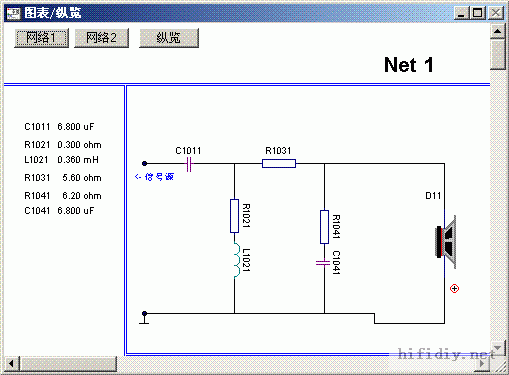Click the 'R1041 6.20 ohm' list entry
Image resolution: width=509 pixels, height=375 pixels.
click(63, 196)
